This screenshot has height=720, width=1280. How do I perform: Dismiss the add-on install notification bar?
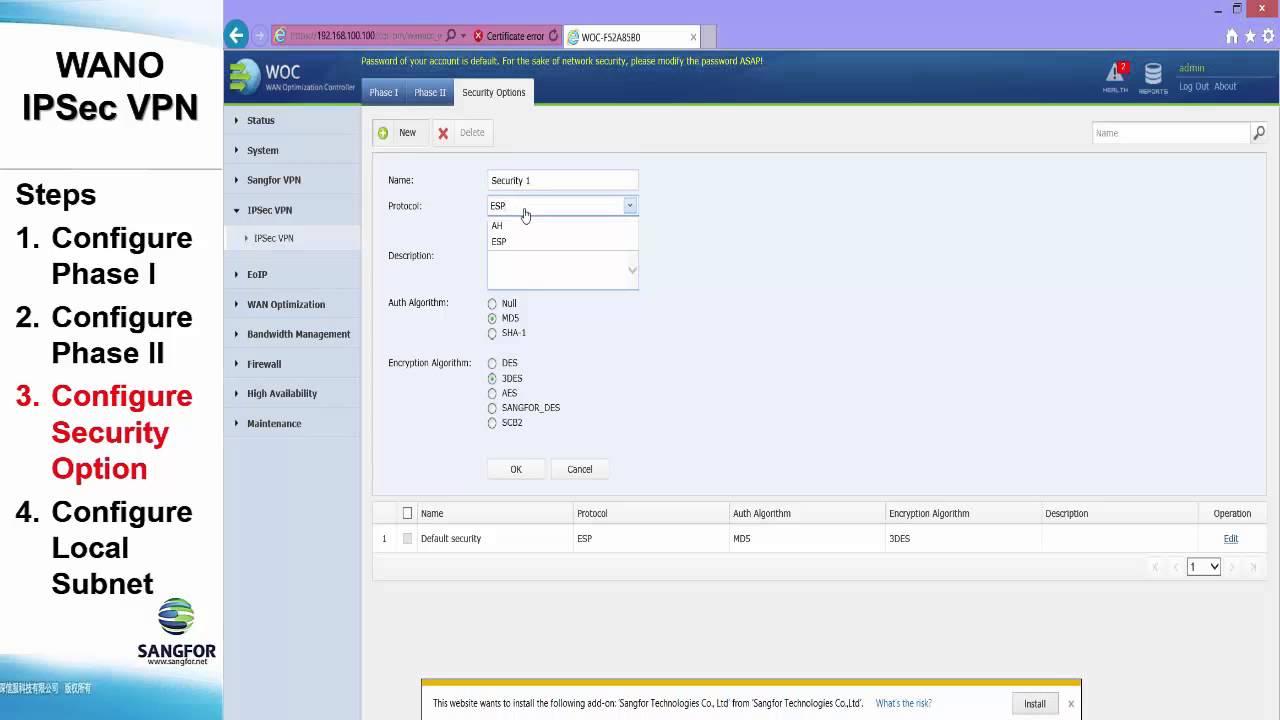[1070, 704]
